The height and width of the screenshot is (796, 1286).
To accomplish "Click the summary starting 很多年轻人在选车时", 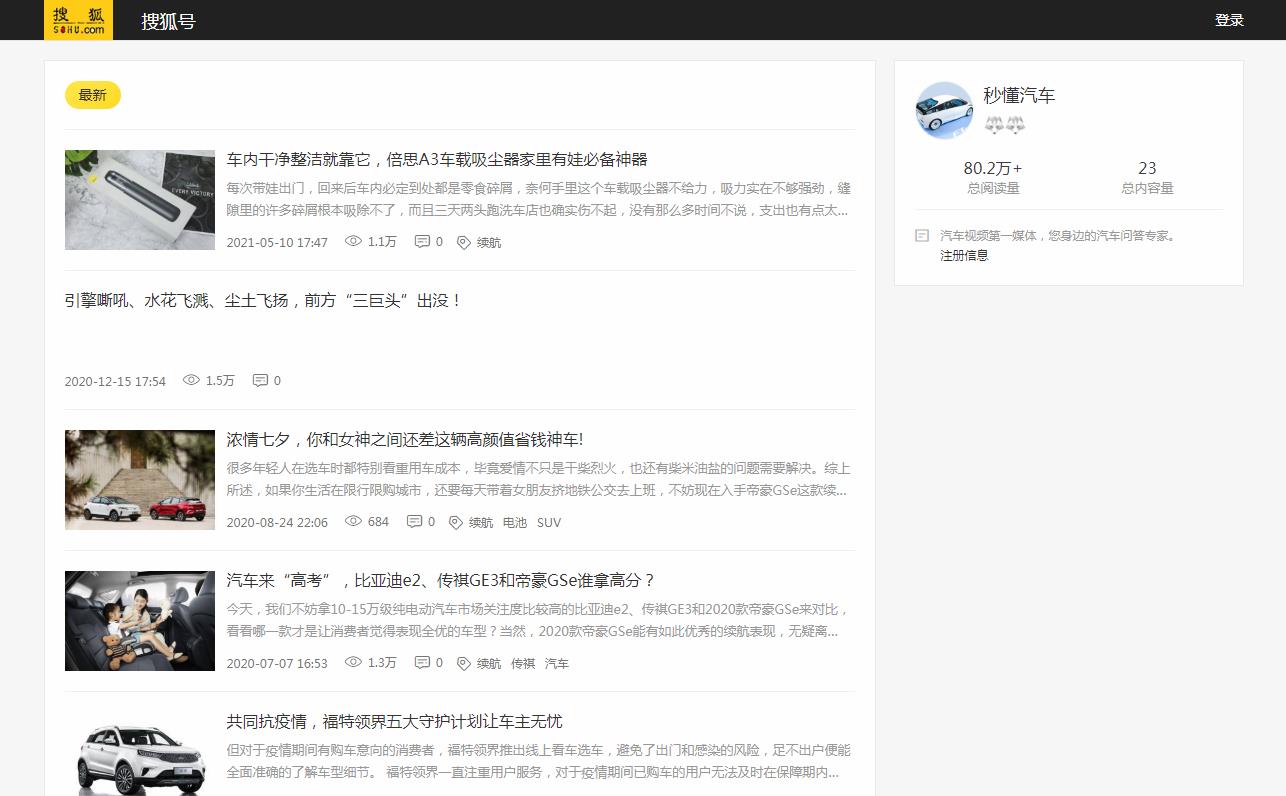I will [x=539, y=479].
